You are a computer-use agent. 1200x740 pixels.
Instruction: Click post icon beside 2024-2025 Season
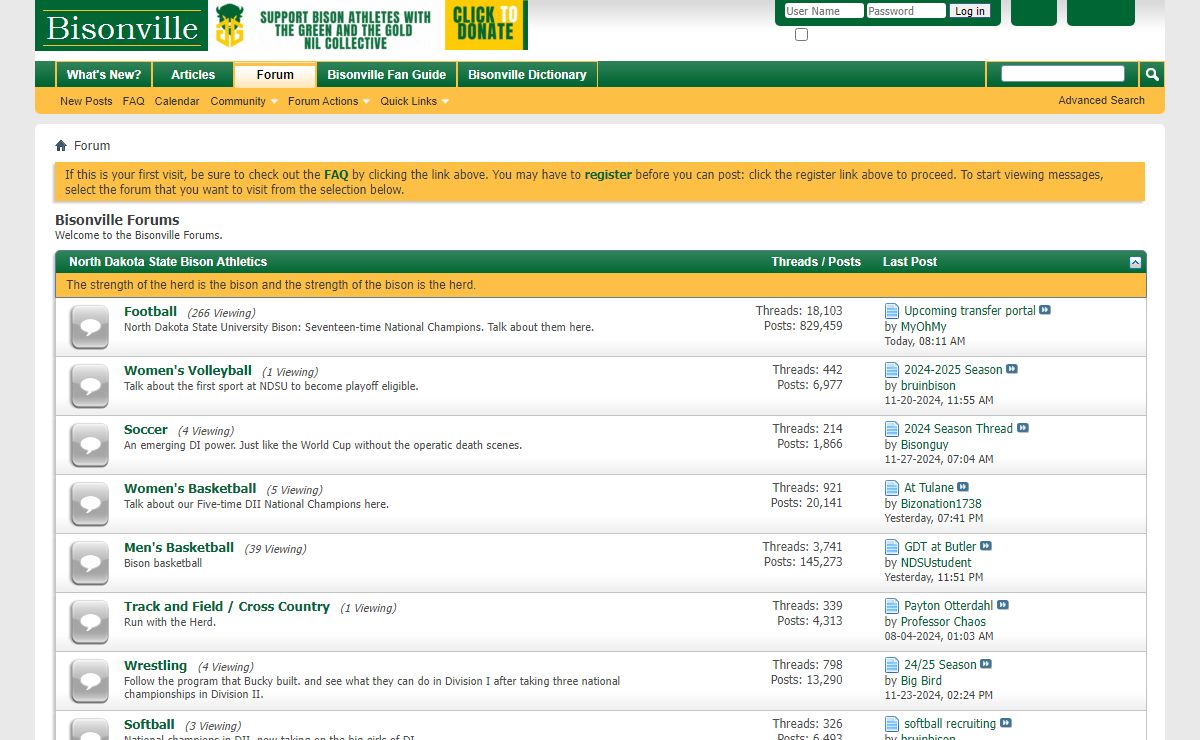892,370
